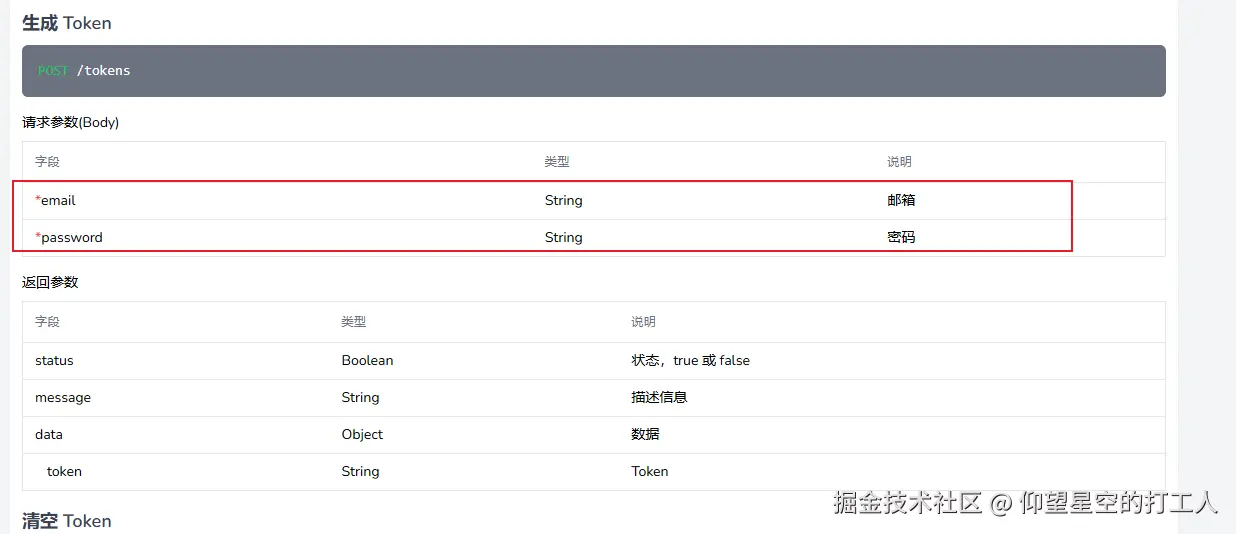Screen dimensions: 1236x534
Task: Click the Object type cell
Action: [x=362, y=434]
